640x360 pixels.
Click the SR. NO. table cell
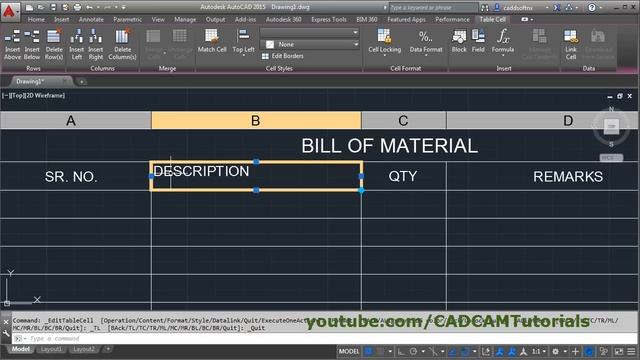tap(76, 176)
